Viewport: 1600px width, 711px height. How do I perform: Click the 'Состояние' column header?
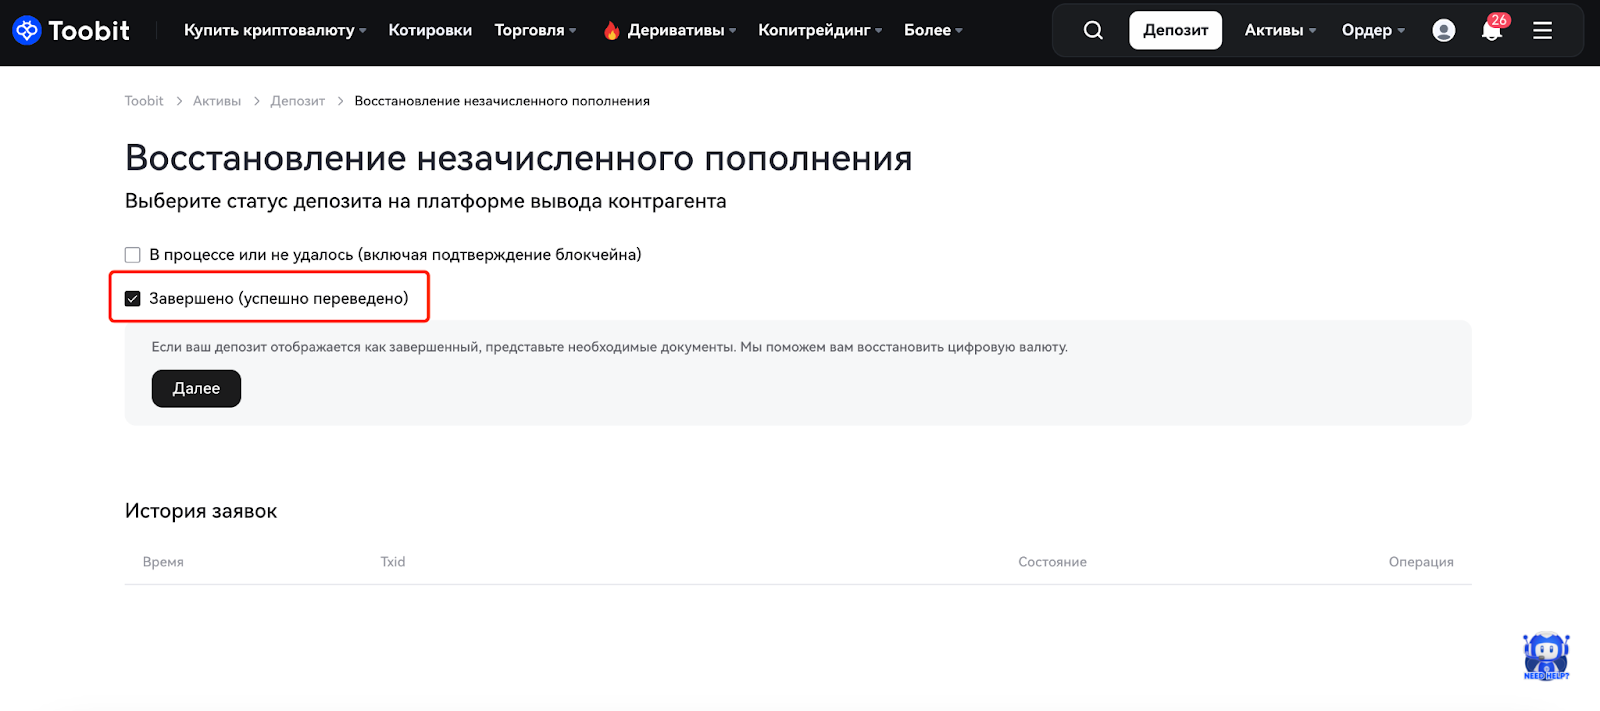[1052, 562]
